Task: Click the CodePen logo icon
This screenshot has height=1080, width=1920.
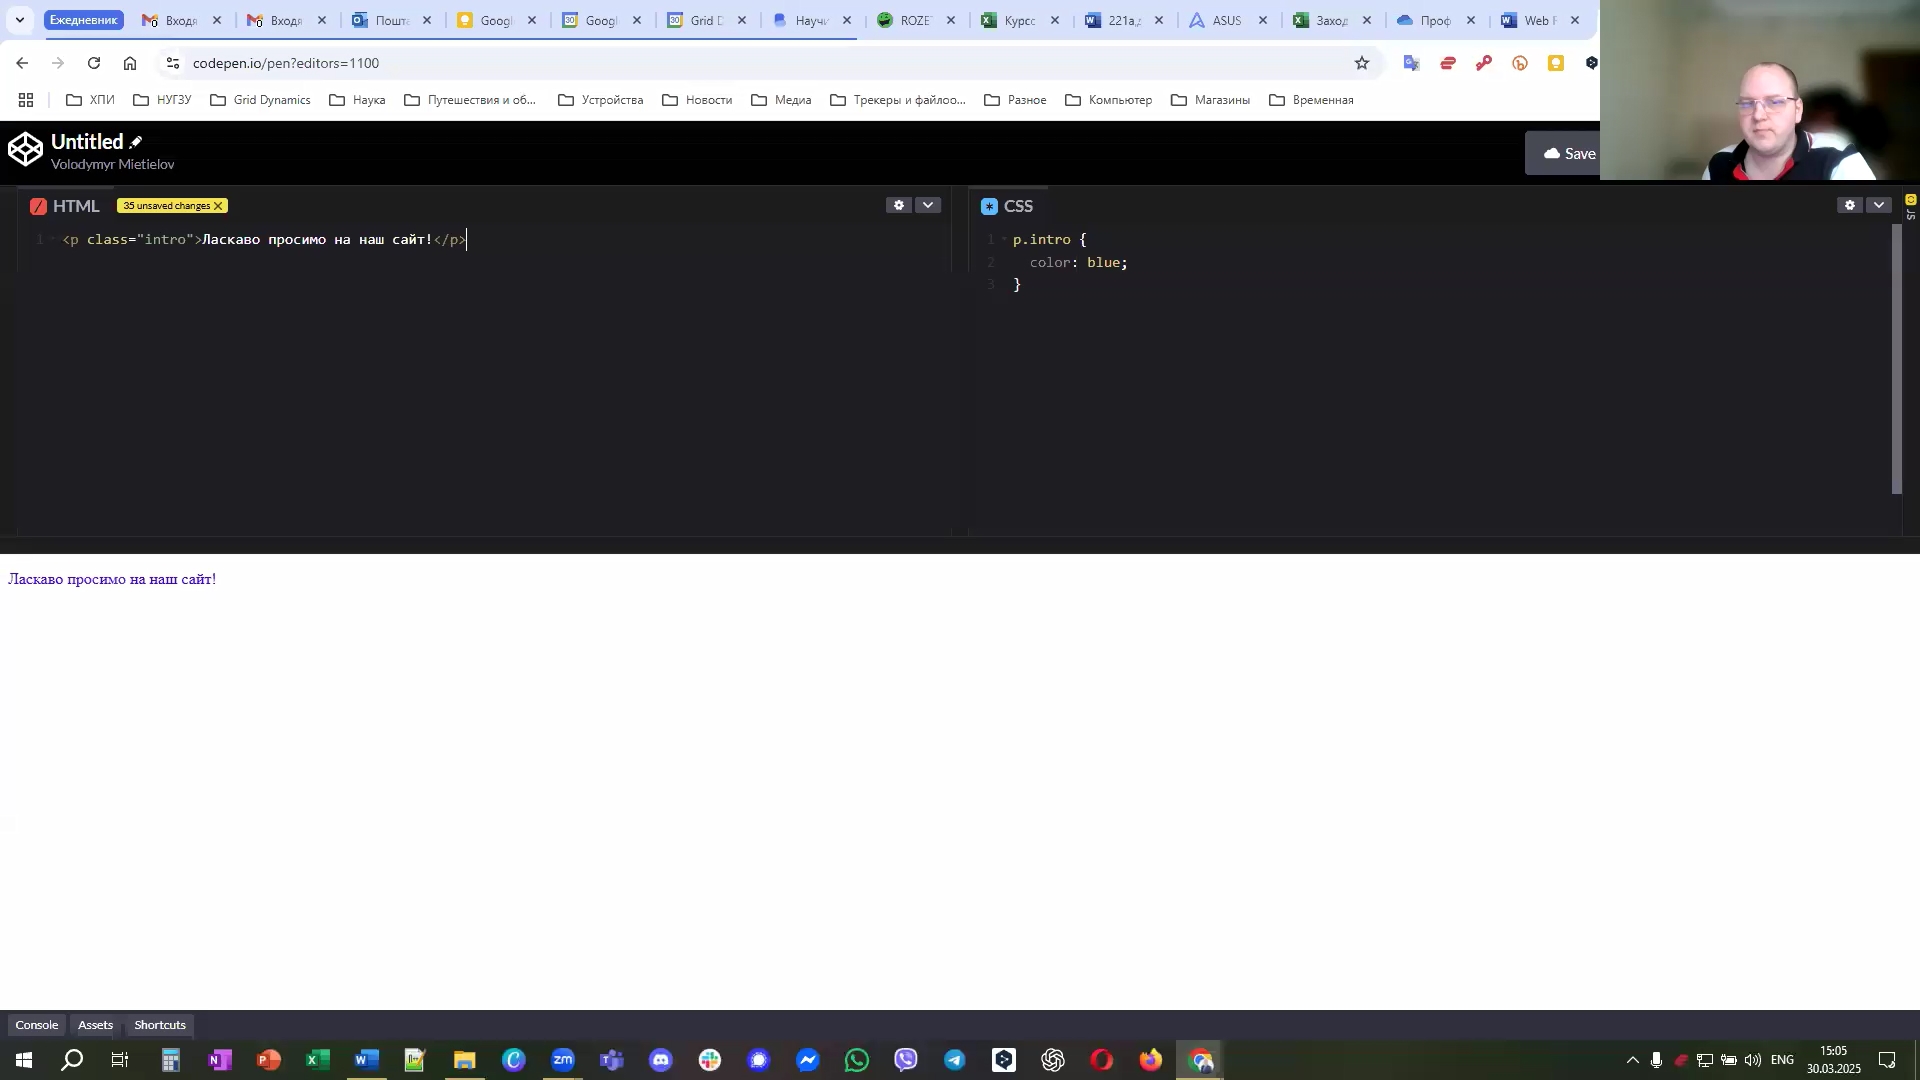Action: [x=25, y=151]
